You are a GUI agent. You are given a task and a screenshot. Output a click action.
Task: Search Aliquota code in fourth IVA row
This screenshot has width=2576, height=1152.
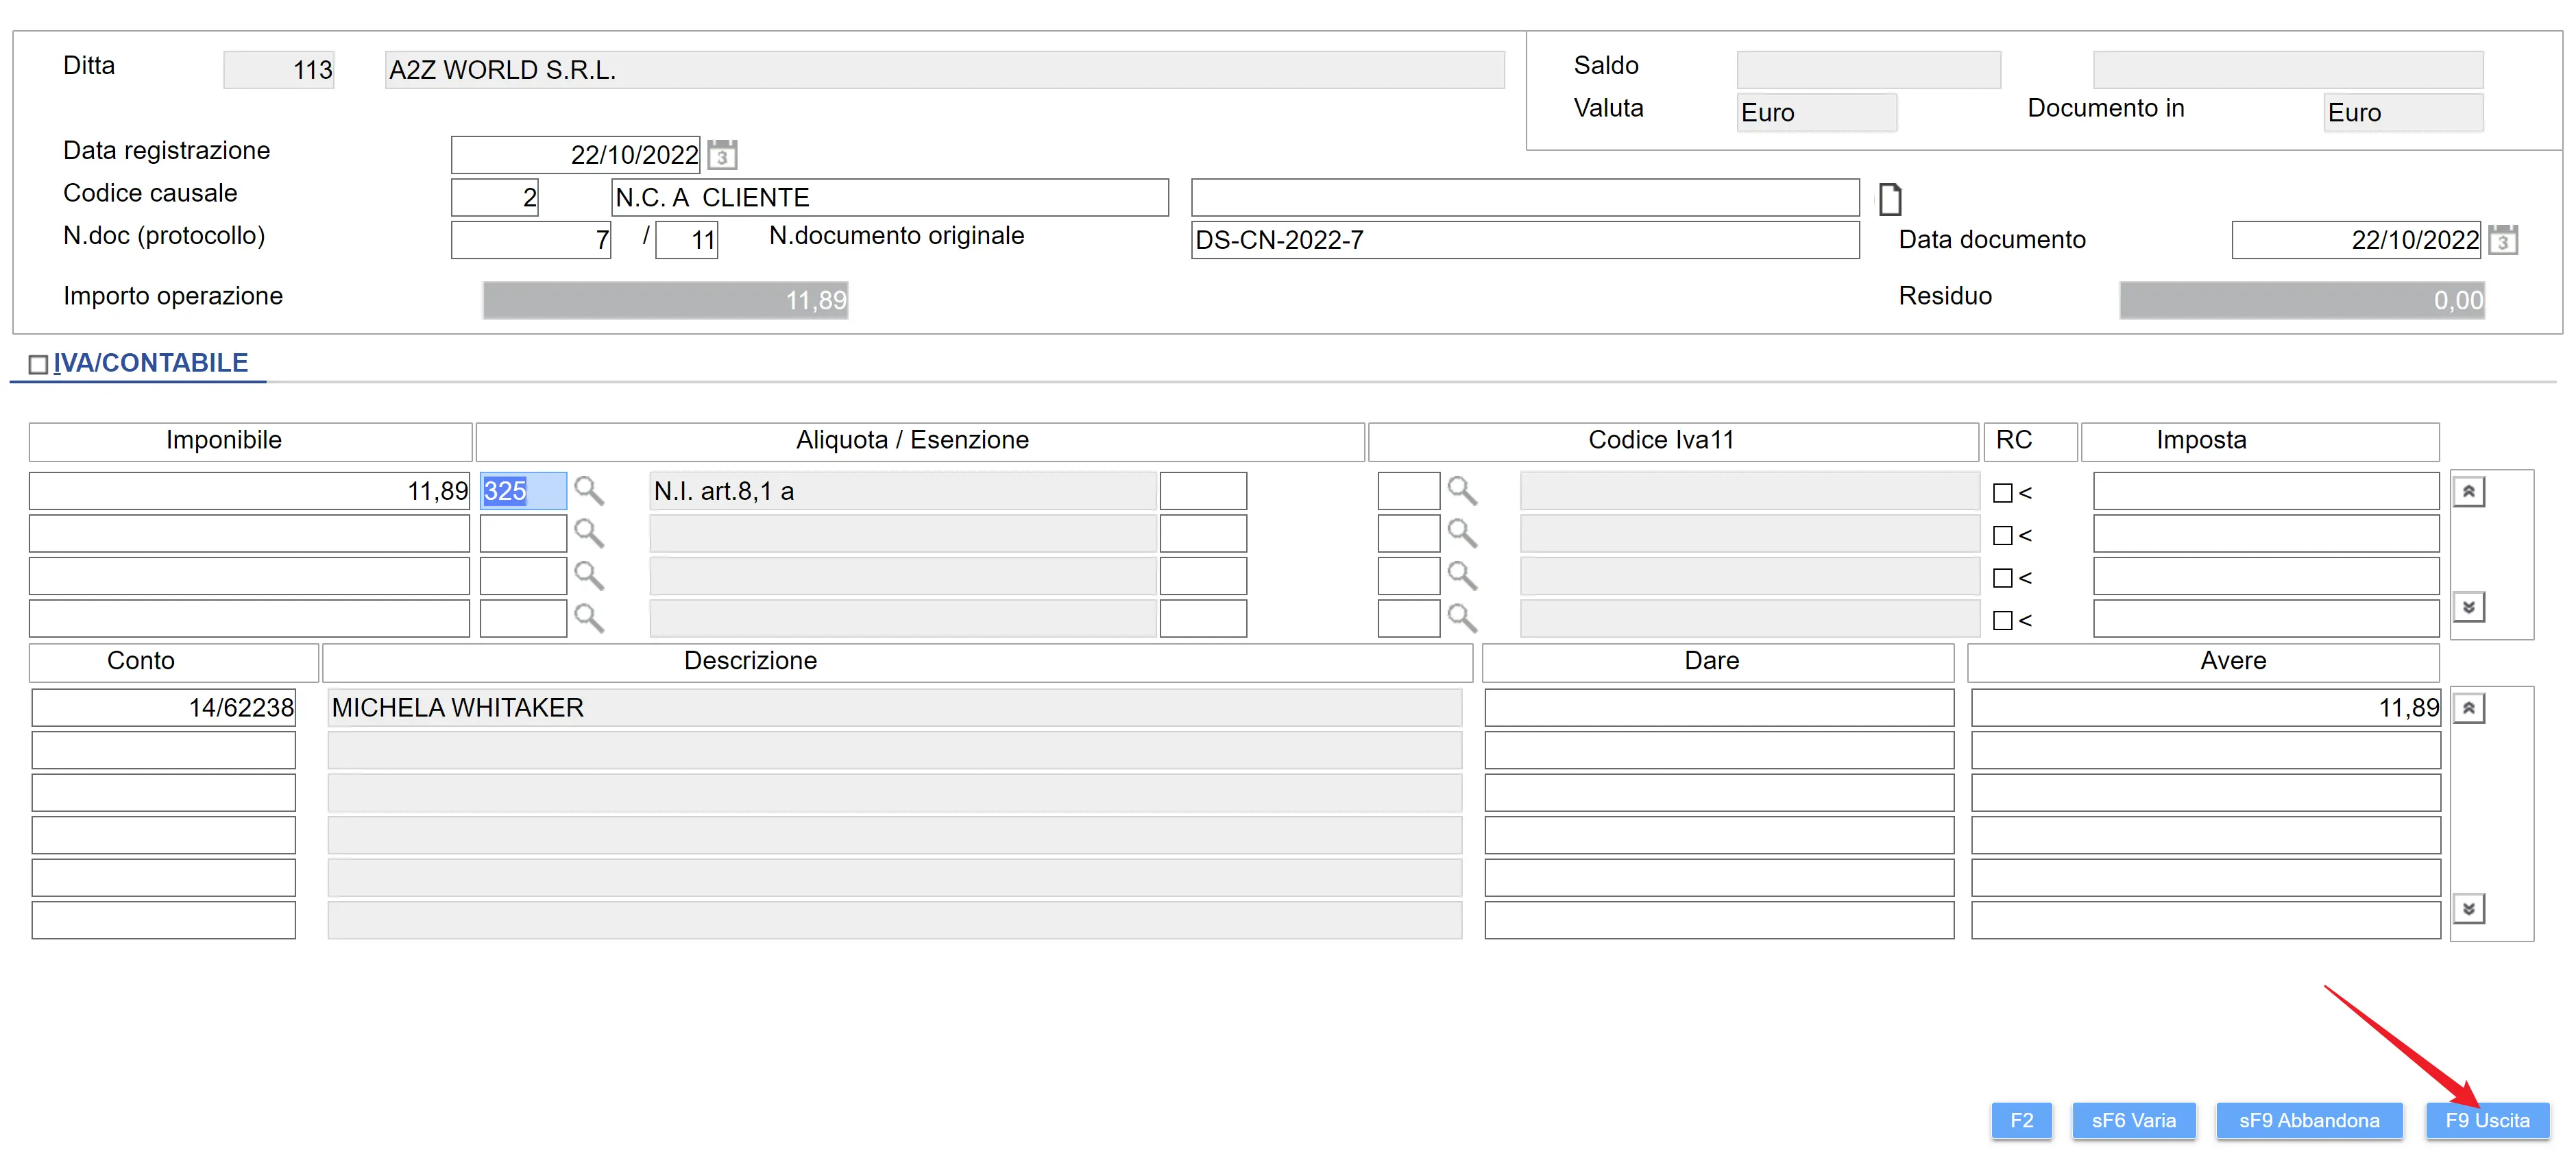(589, 619)
